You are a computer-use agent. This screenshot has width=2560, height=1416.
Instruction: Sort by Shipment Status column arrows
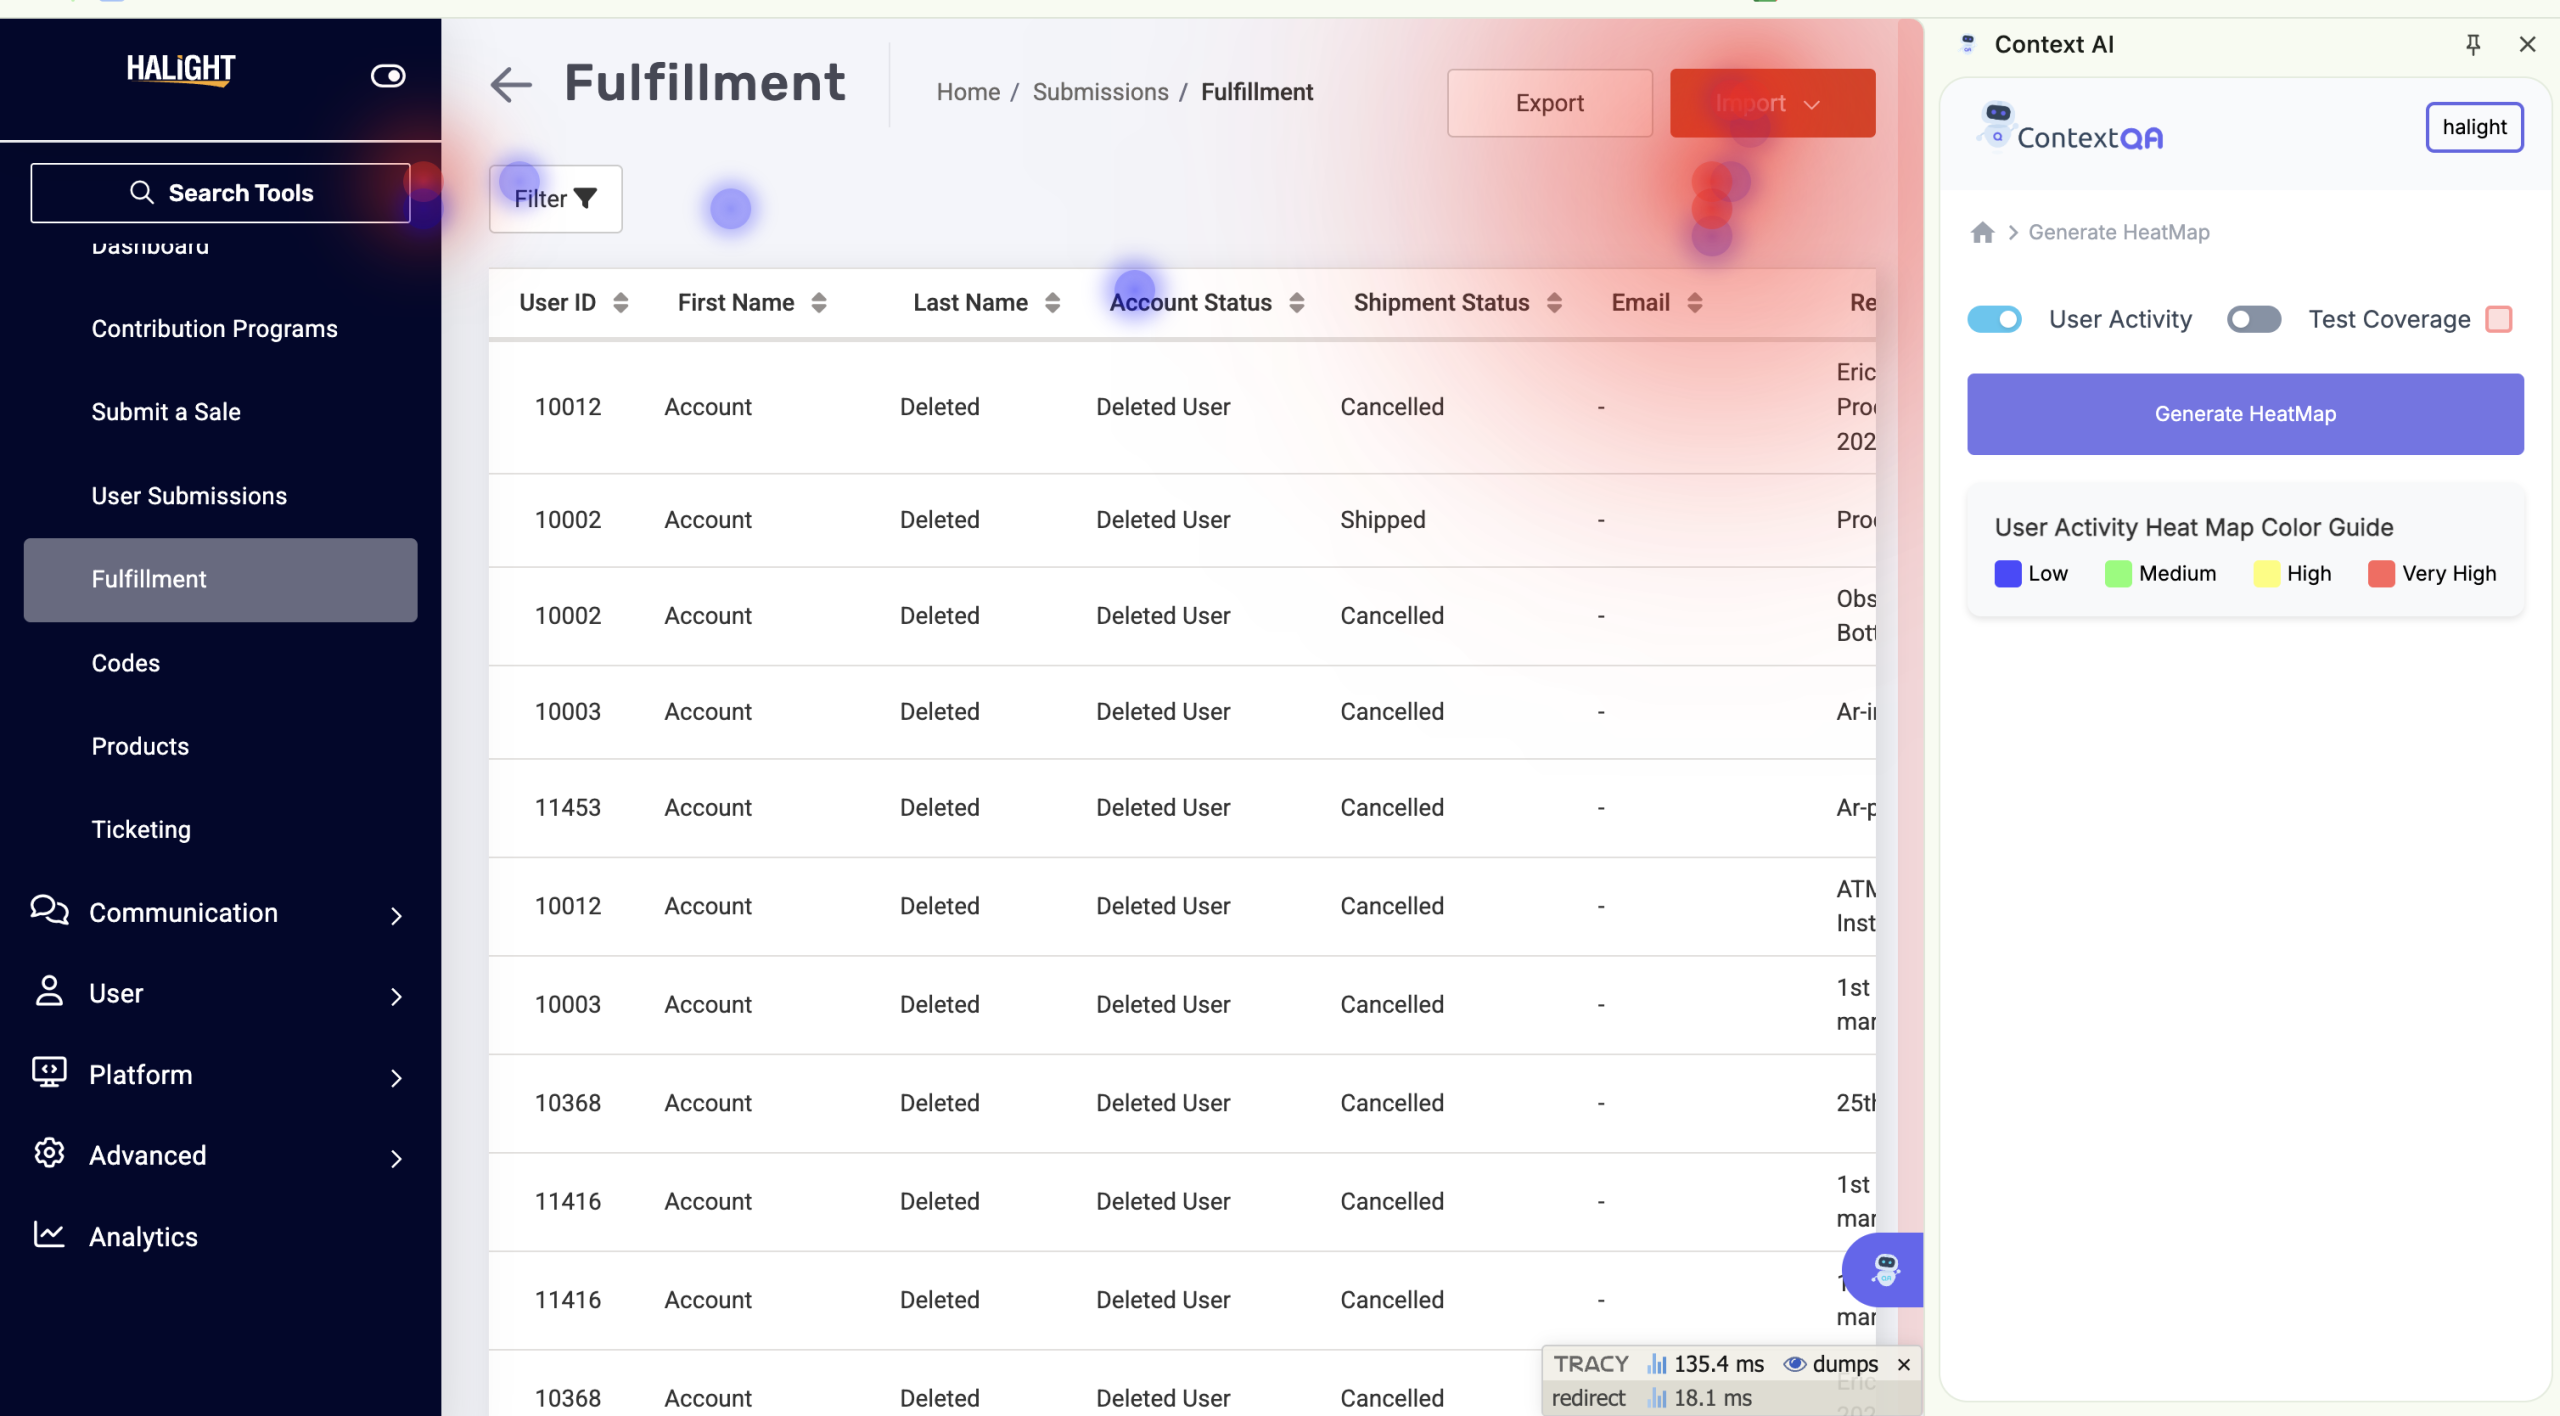click(1554, 303)
